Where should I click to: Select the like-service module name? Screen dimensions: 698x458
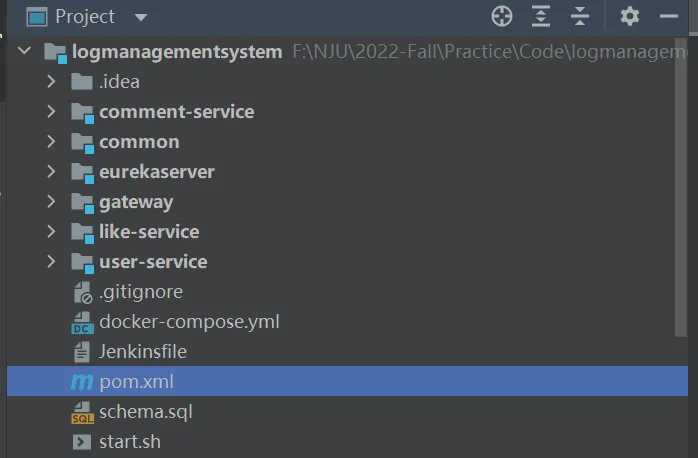(x=148, y=232)
